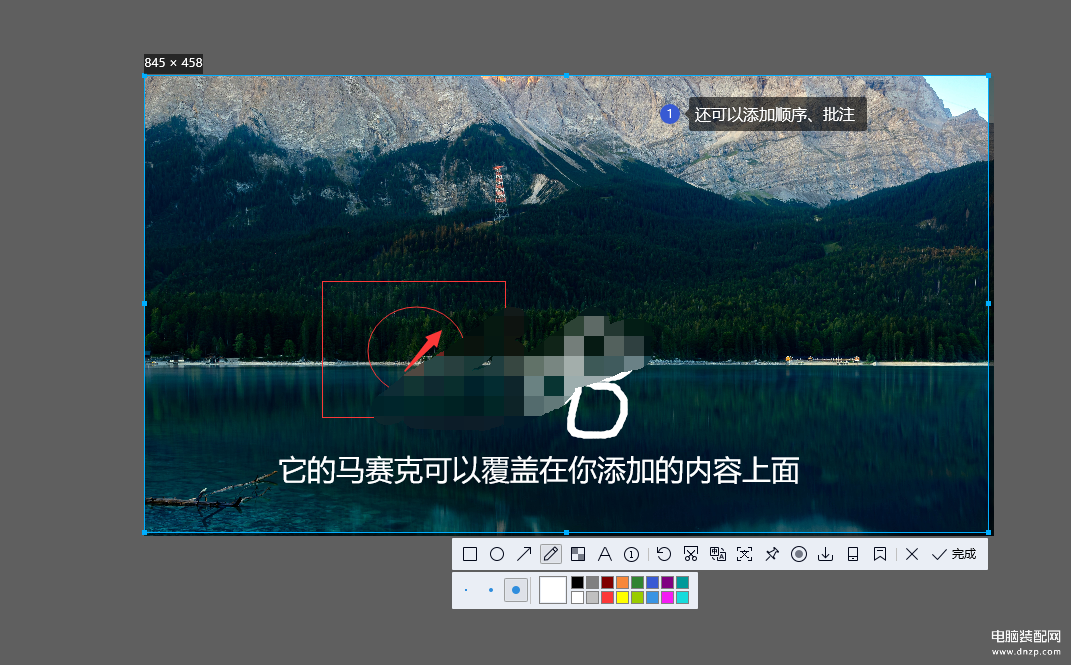The width and height of the screenshot is (1071, 665).
Task: Pick the numbered sequence marker tool
Action: point(632,554)
